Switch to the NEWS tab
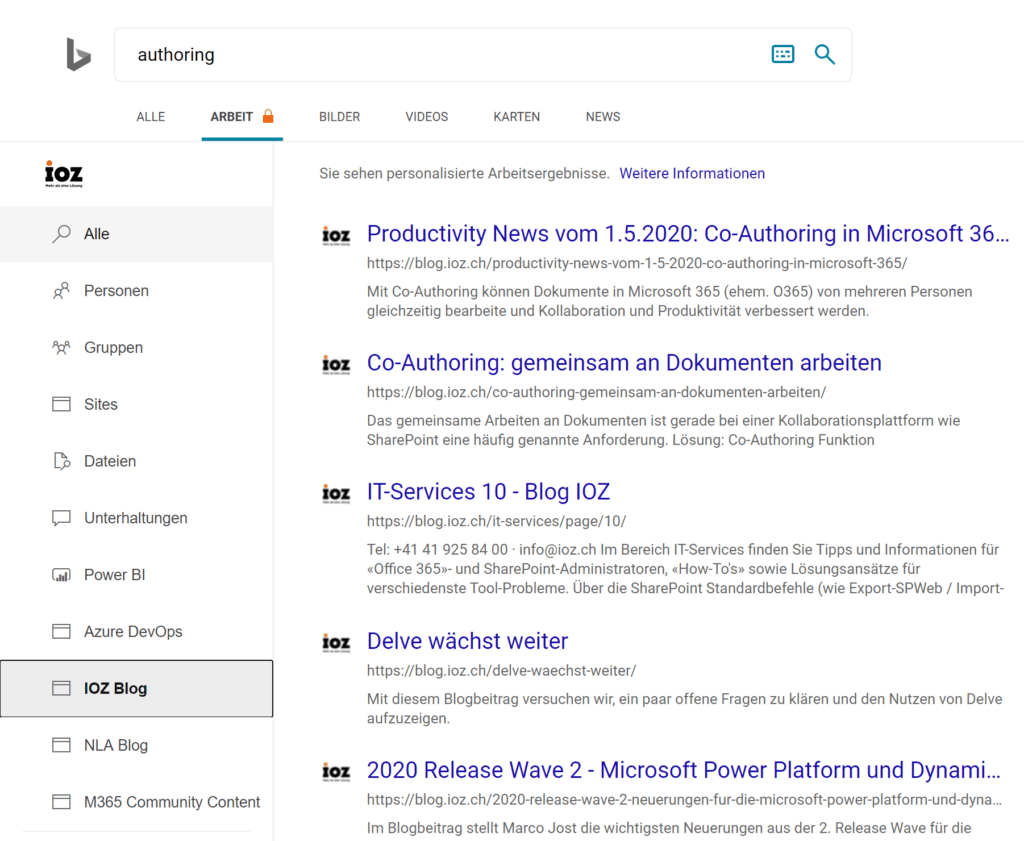Screen dimensions: 1024x841 (603, 117)
